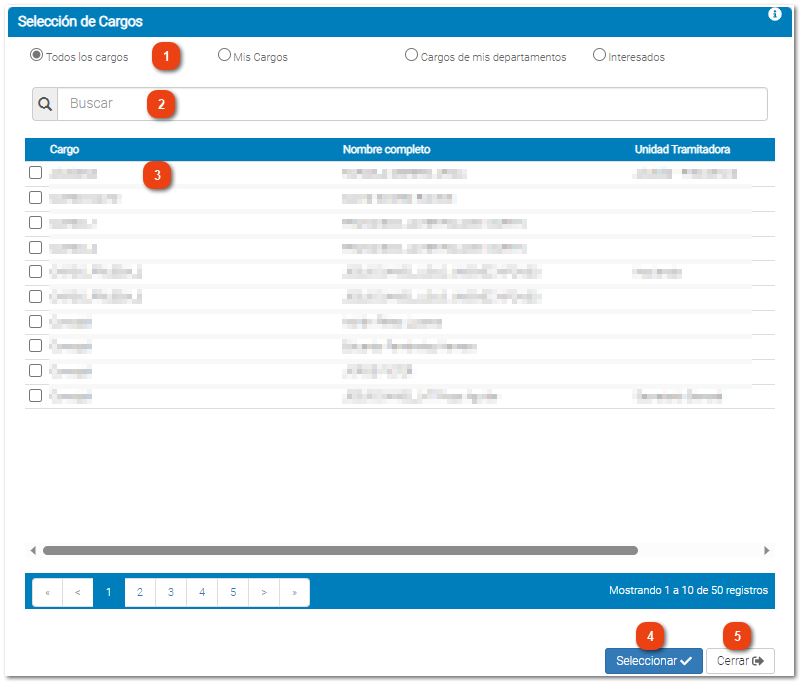Click the horizontal scrollbar thumb
Image resolution: width=803 pixels, height=685 pixels.
[x=340, y=551]
